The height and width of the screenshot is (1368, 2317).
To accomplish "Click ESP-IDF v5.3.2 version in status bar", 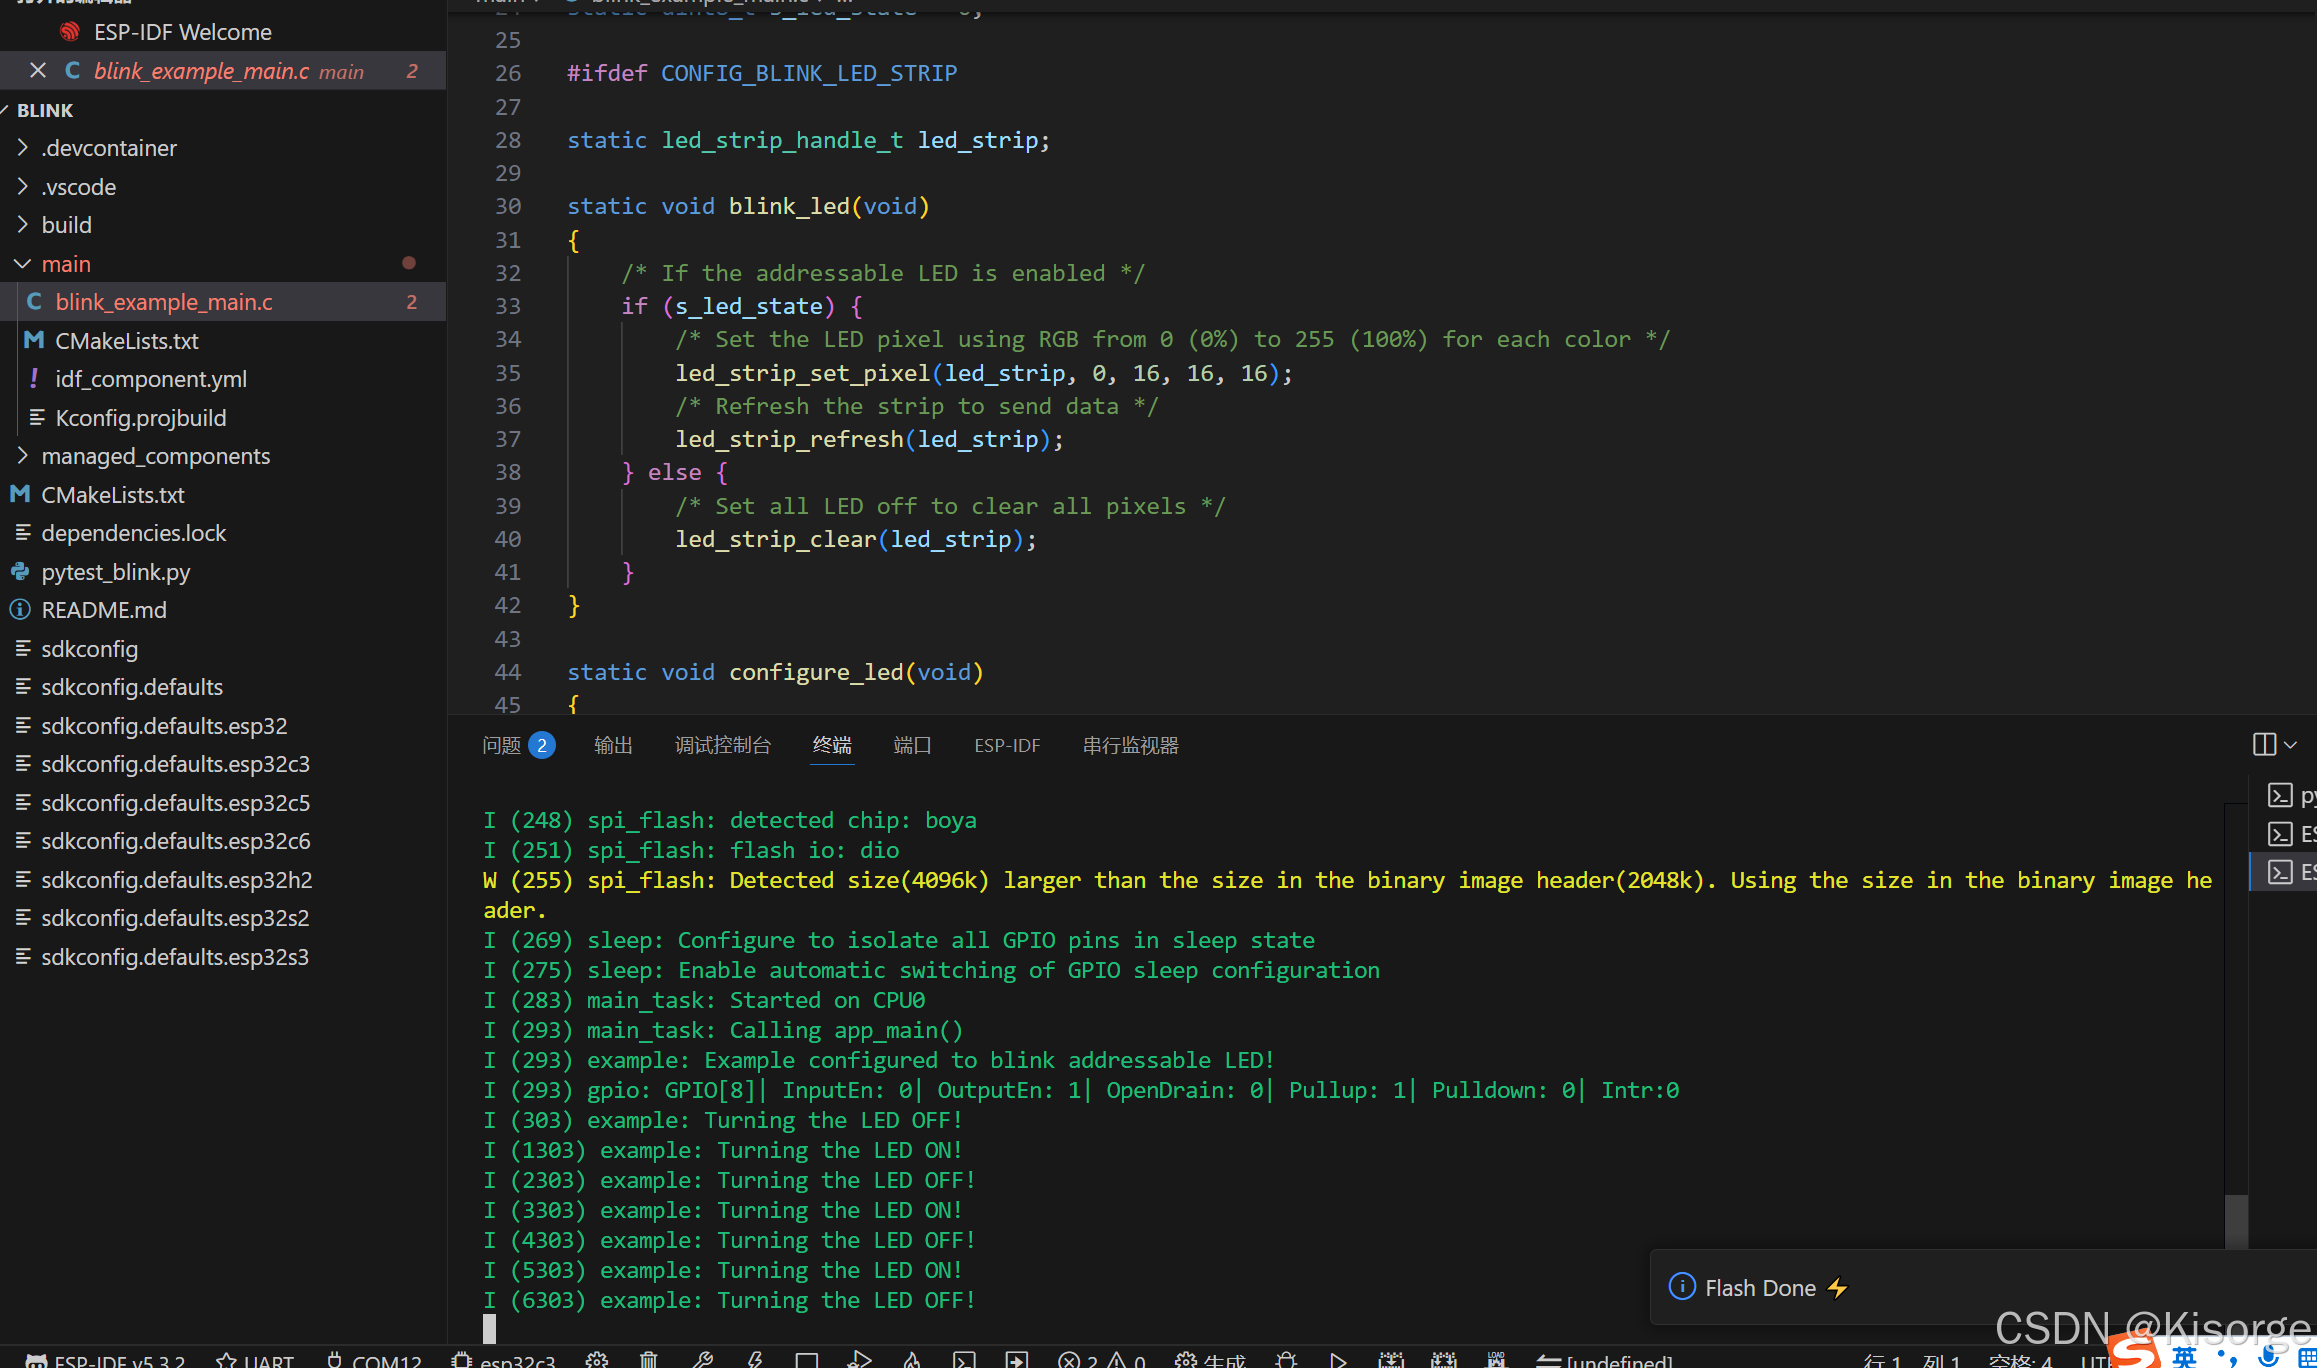I will pos(107,1360).
